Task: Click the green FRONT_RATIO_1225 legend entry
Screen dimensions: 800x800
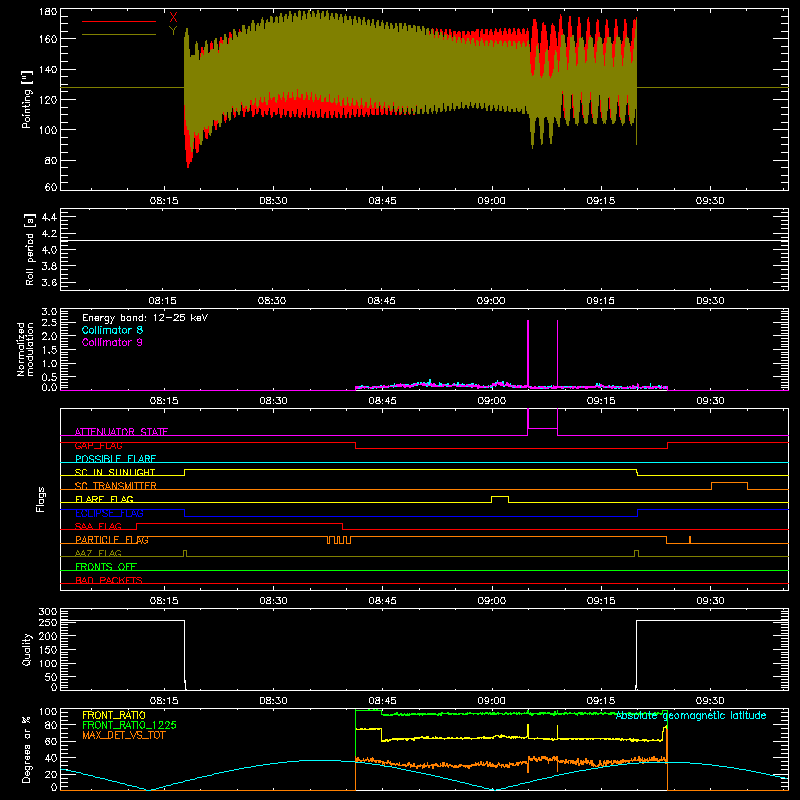Action: point(129,725)
